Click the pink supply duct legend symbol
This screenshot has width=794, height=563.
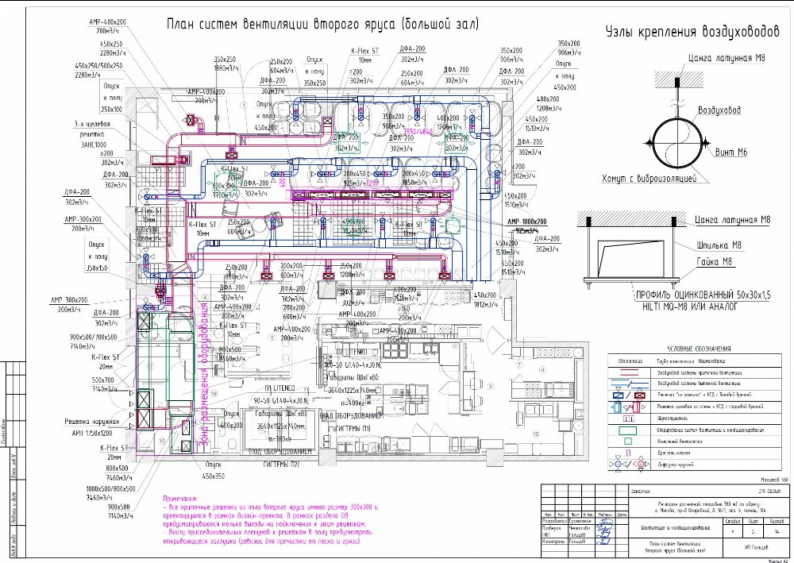(629, 372)
